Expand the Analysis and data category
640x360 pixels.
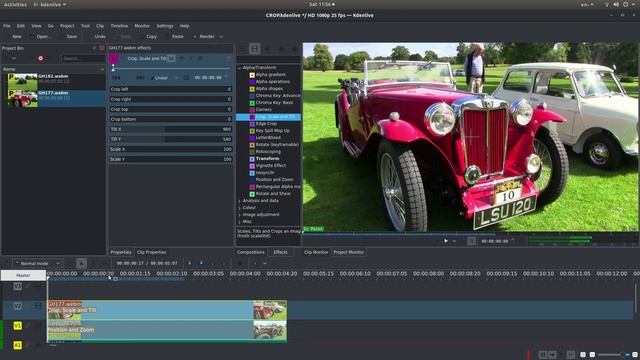239,201
